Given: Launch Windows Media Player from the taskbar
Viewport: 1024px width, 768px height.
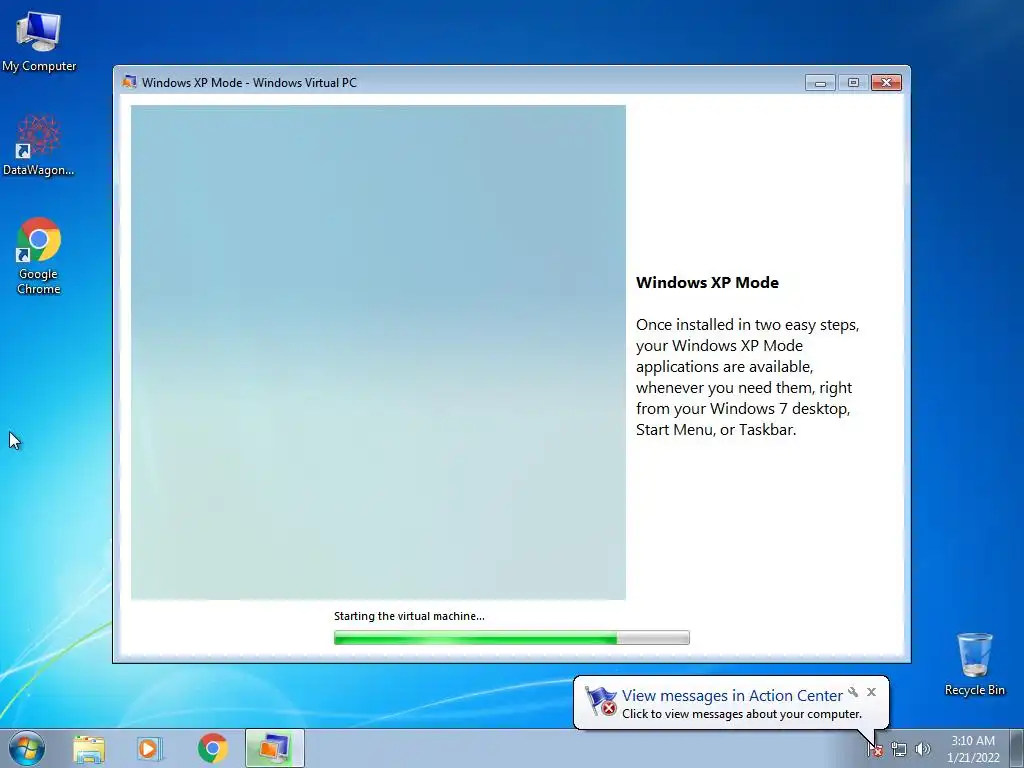Looking at the screenshot, I should coord(150,748).
